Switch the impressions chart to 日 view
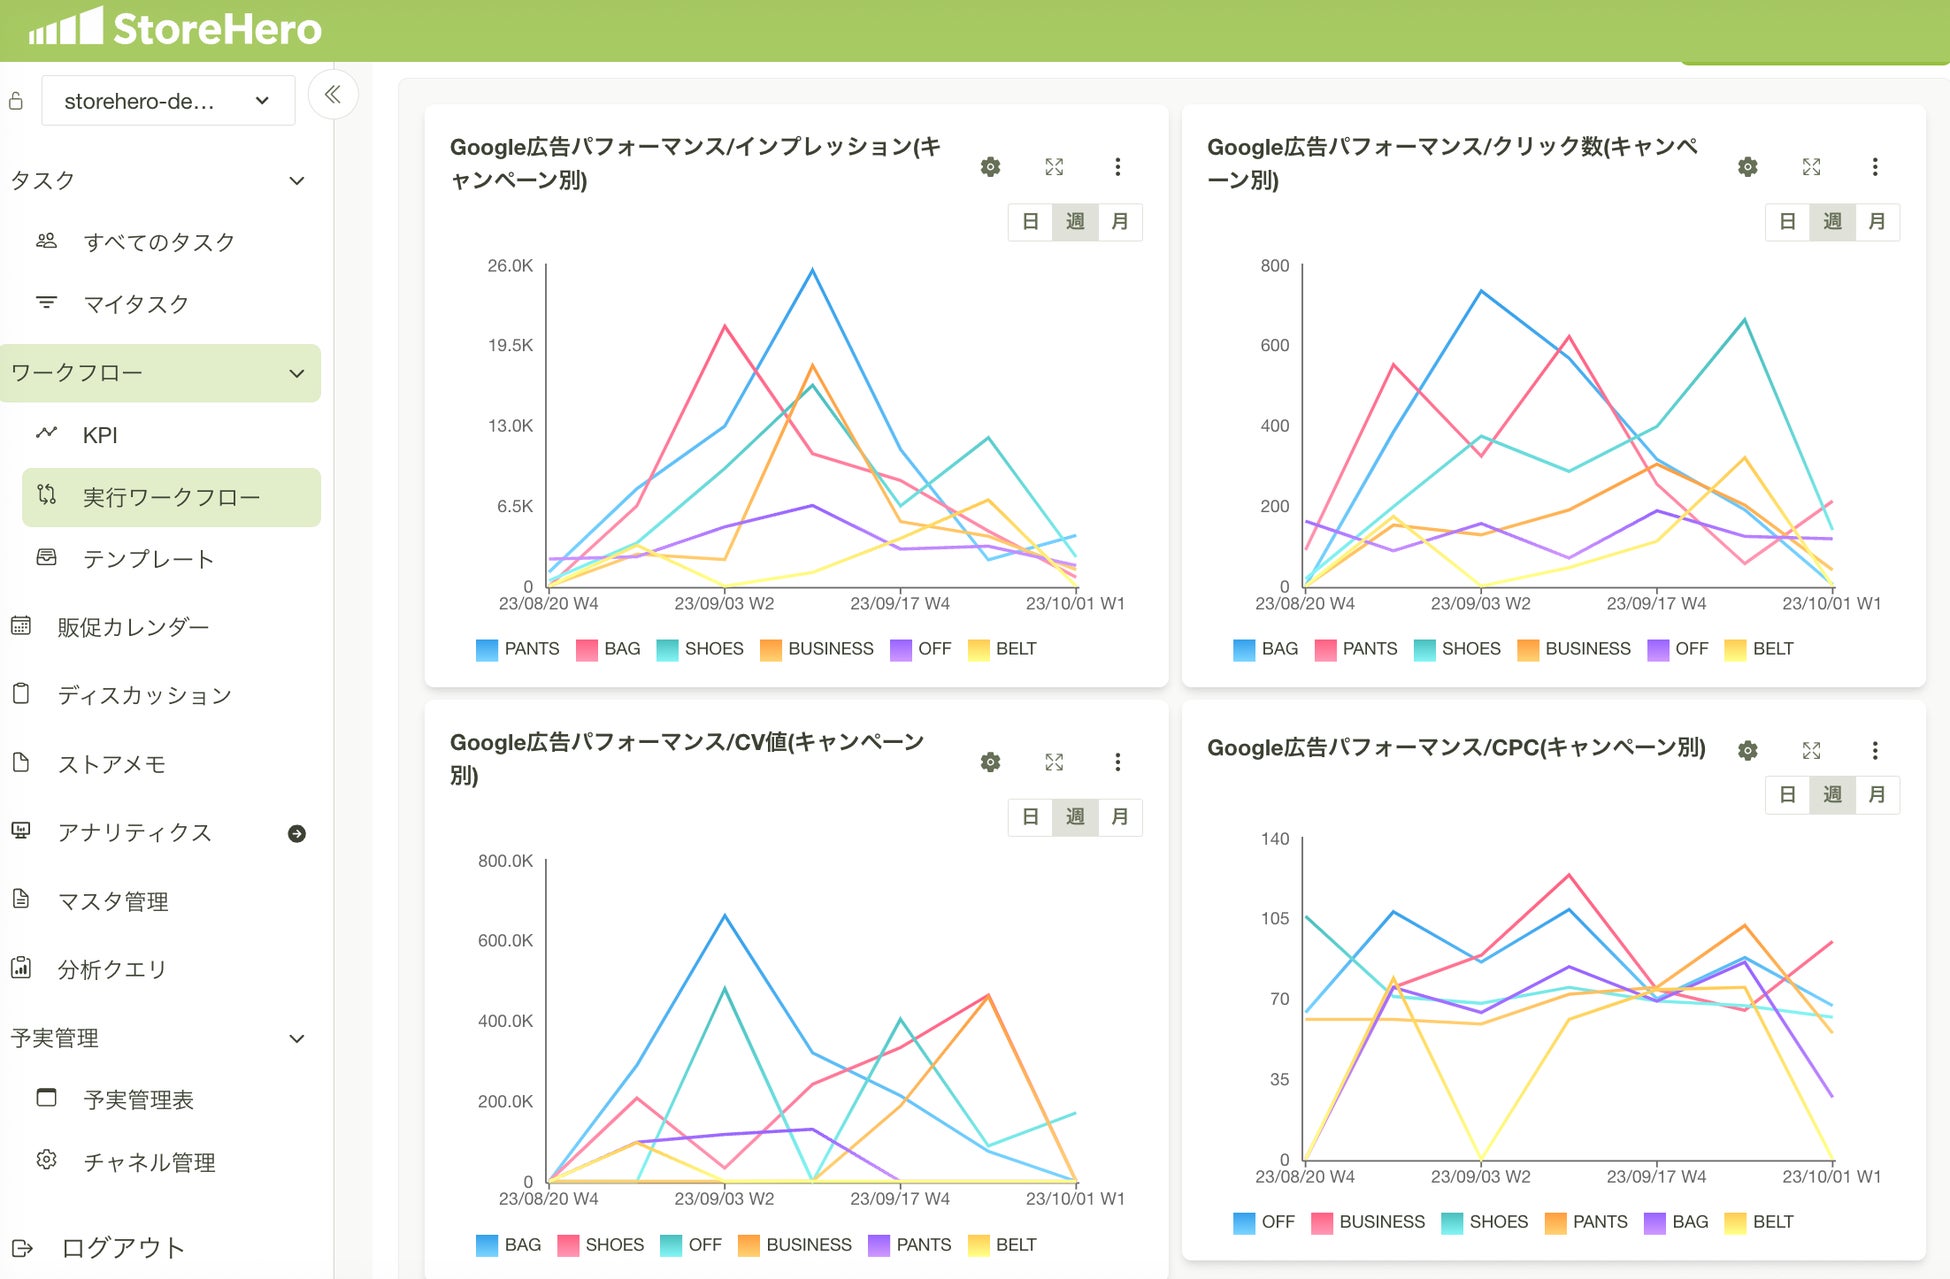Viewport: 1950px width, 1279px height. [1030, 222]
